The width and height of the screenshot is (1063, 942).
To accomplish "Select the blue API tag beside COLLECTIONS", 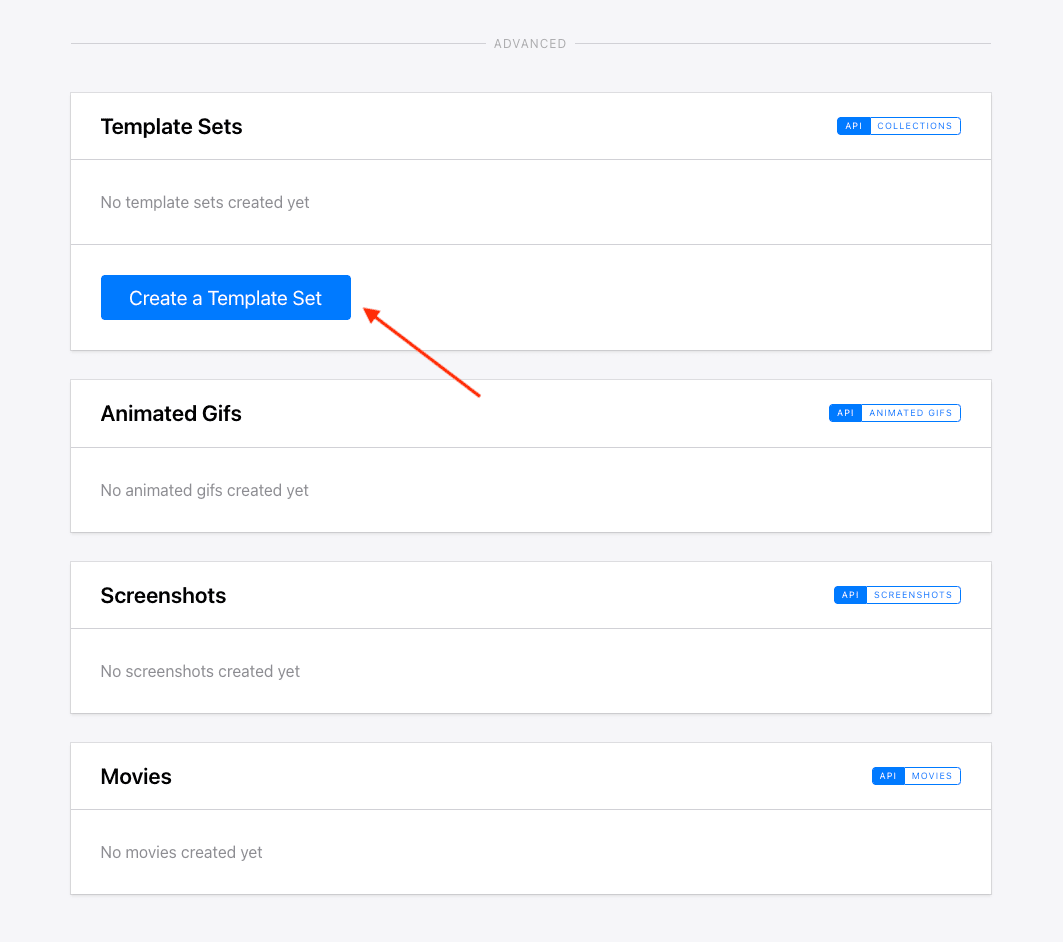I will [853, 125].
